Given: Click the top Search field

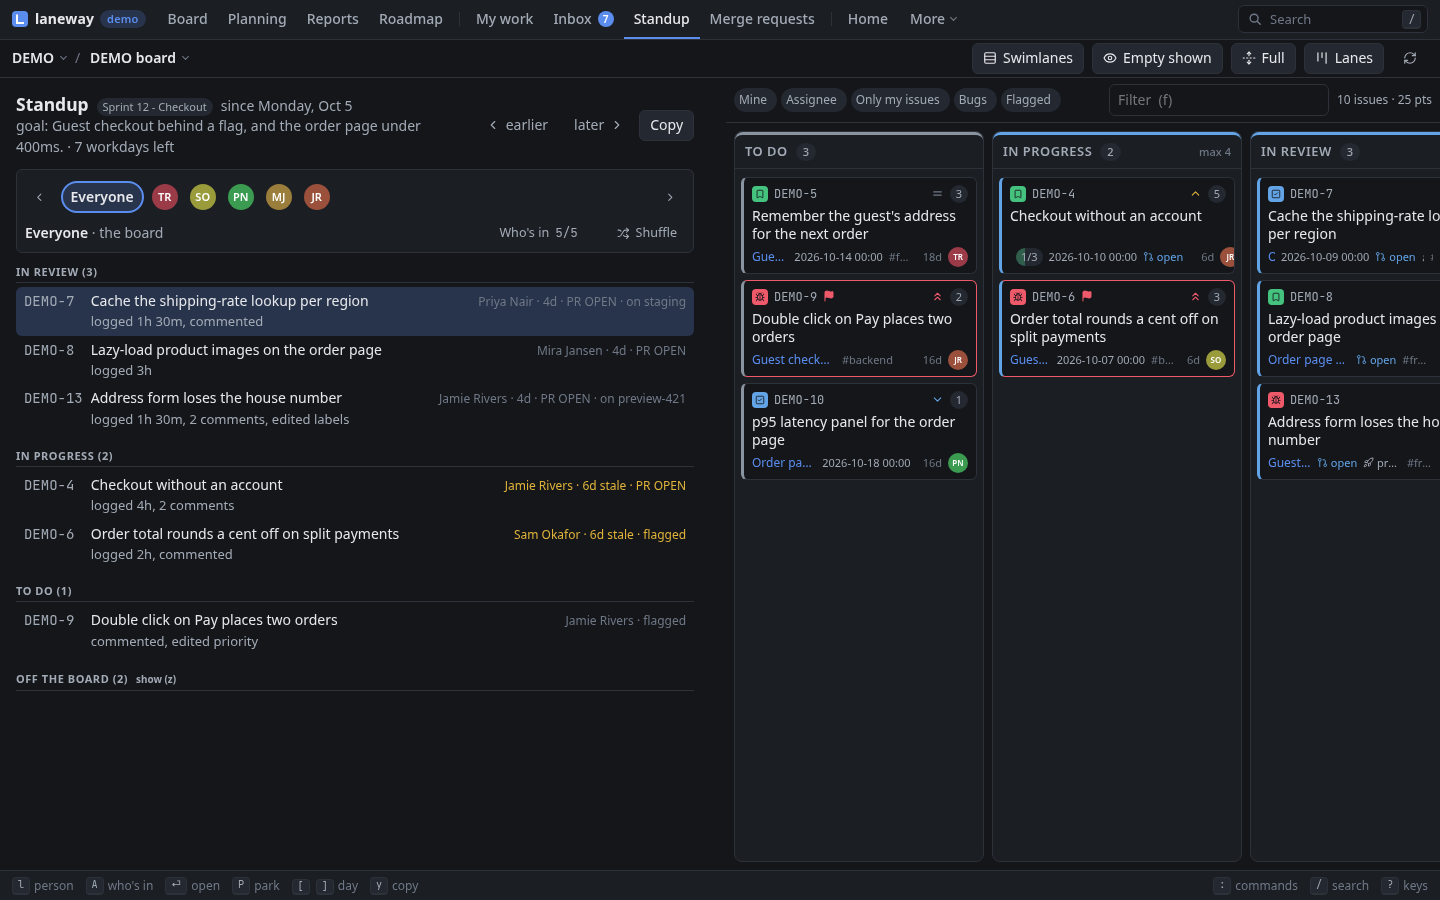Looking at the screenshot, I should point(1333,19).
